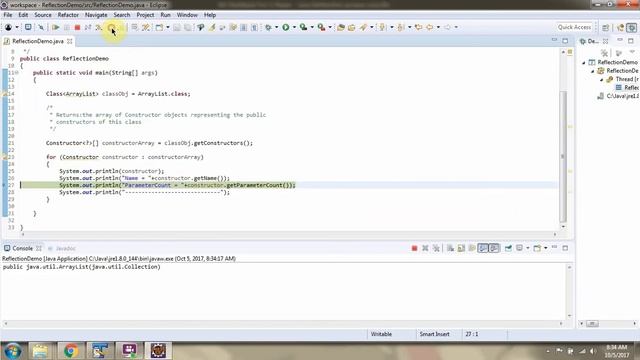This screenshot has height=360, width=640.
Task: Switch to the Java perspective icon
Action: click(621, 27)
